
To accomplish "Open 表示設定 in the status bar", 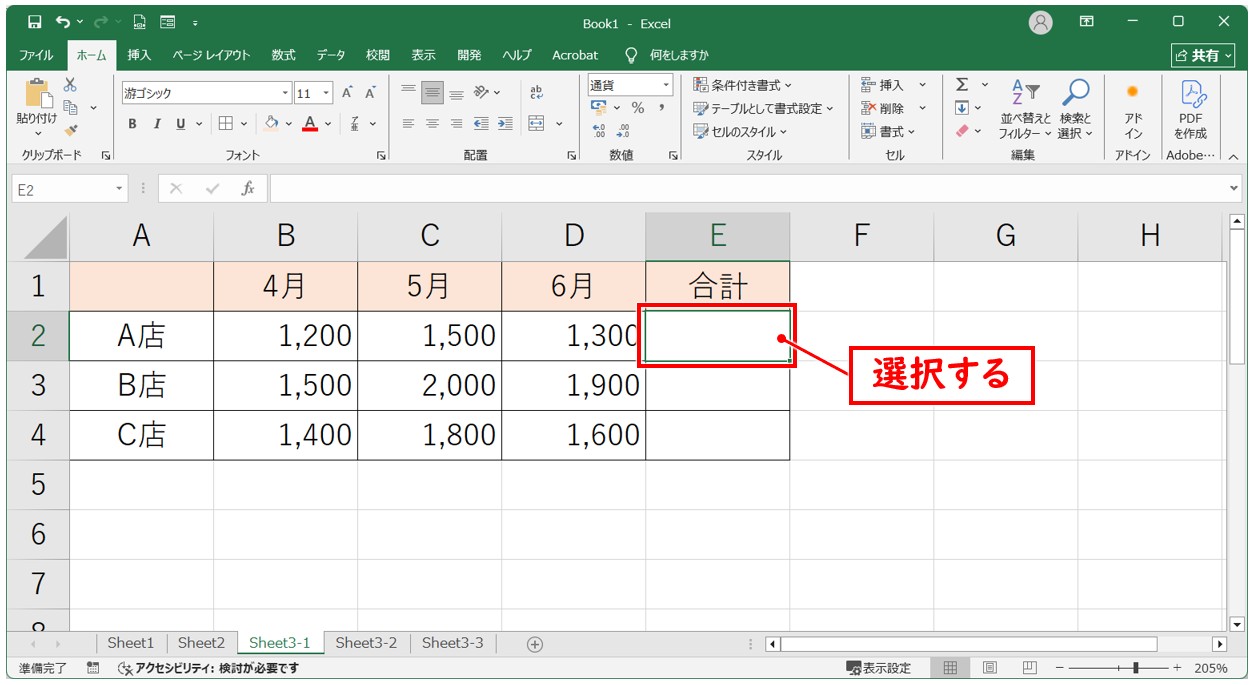I will tap(879, 668).
